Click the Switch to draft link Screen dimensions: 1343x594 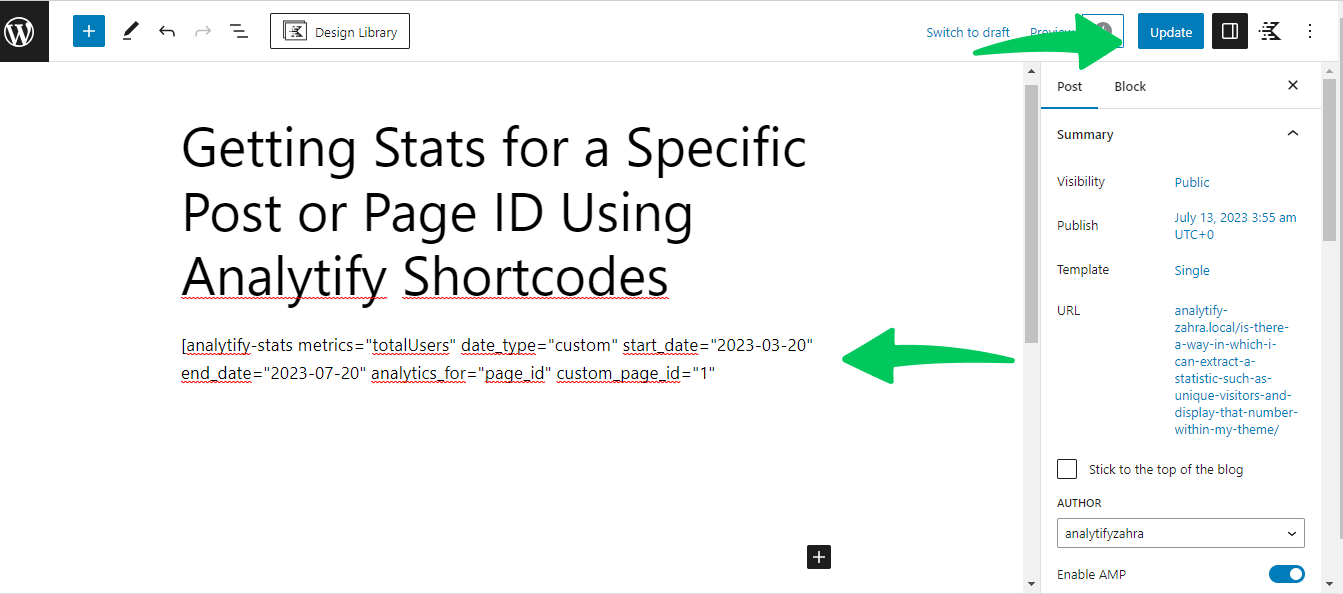(x=968, y=31)
